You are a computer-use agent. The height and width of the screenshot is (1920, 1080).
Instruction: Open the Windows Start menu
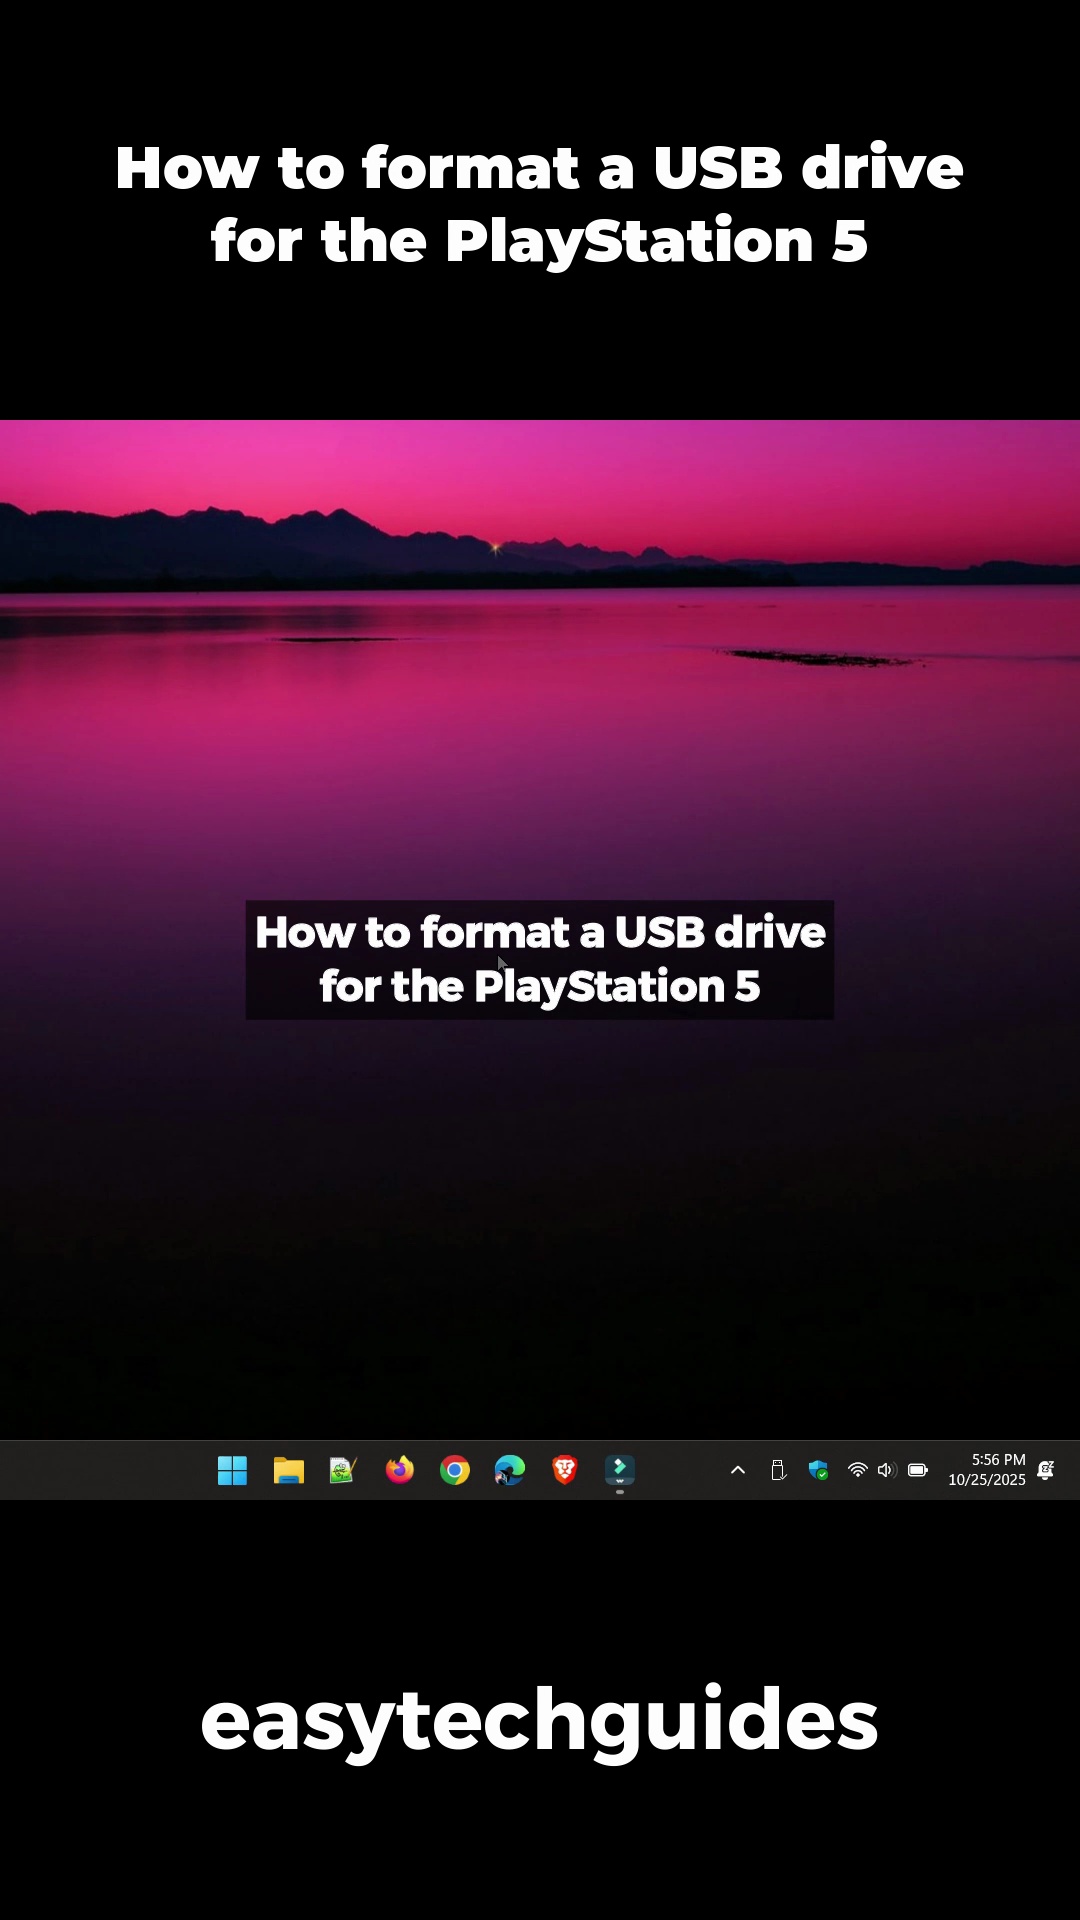tap(232, 1470)
